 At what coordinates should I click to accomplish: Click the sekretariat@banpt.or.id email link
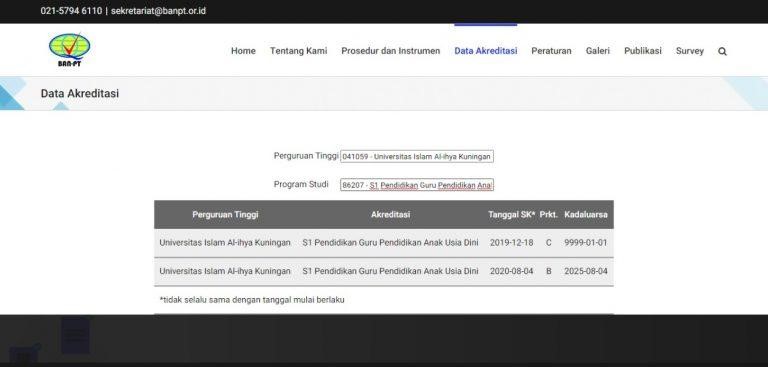(158, 11)
